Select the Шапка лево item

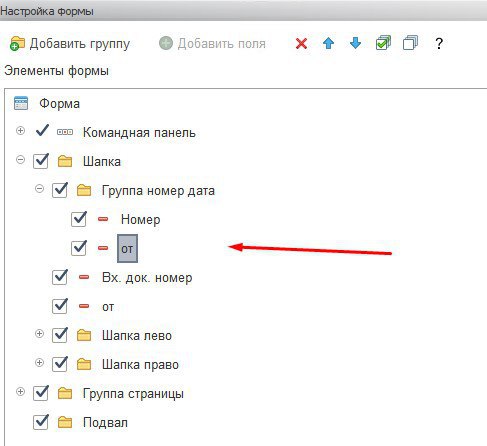coord(137,336)
